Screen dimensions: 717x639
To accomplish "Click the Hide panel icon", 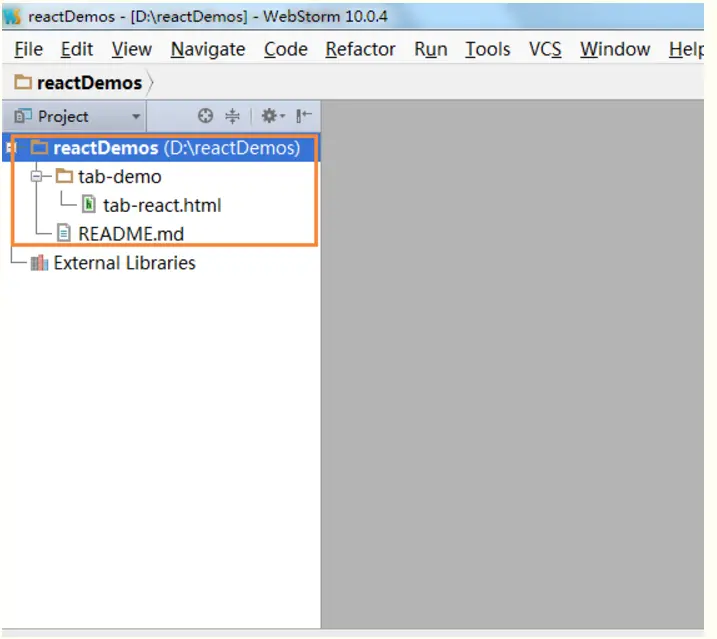I will [304, 116].
